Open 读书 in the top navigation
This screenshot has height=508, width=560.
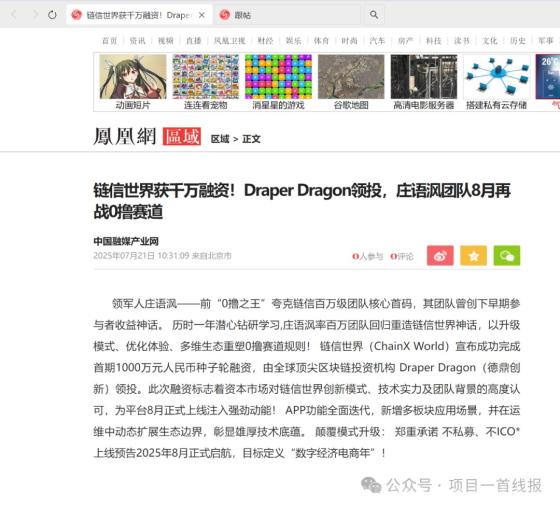click(462, 41)
